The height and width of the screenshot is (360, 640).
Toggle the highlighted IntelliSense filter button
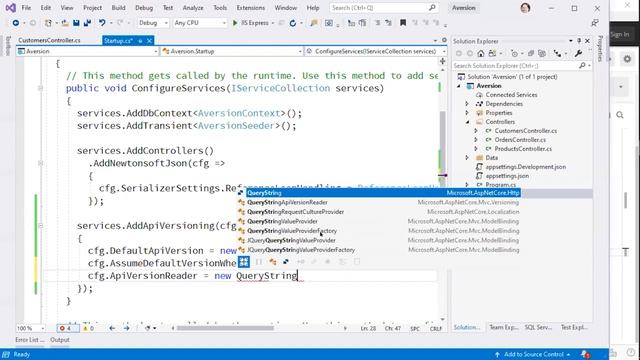pyautogui.click(x=244, y=262)
